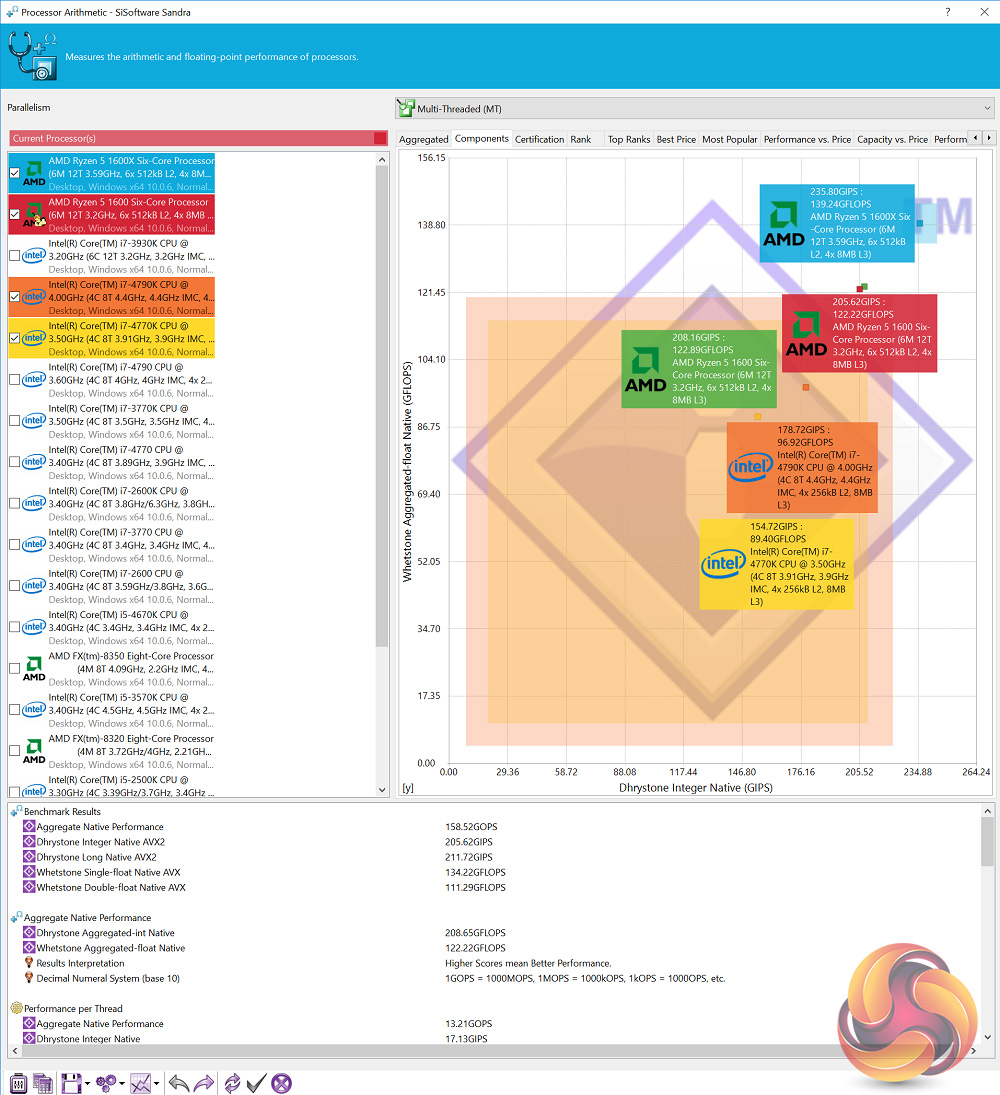
Task: Uncheck the Intel Core i7-4790K processor
Action: [14, 297]
